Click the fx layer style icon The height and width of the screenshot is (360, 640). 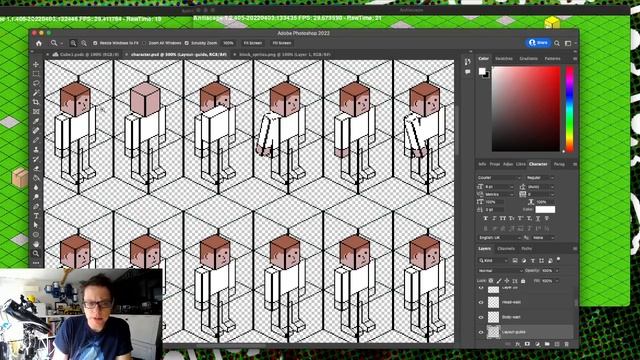pos(518,344)
